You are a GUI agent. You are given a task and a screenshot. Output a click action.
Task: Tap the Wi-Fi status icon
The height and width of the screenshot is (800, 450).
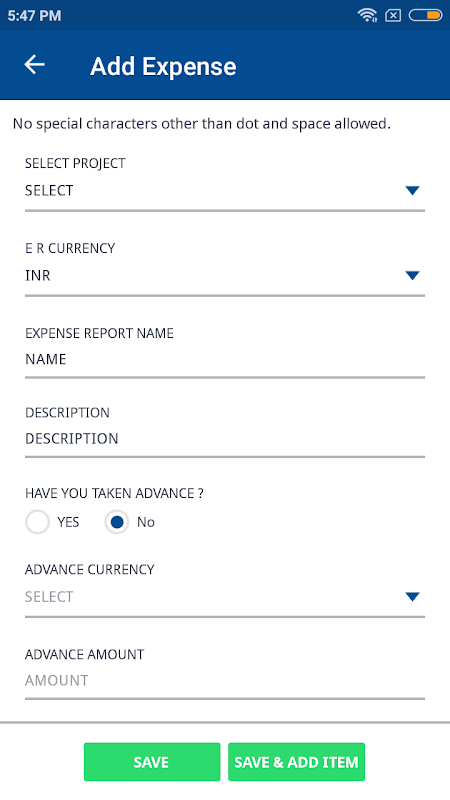[367, 15]
